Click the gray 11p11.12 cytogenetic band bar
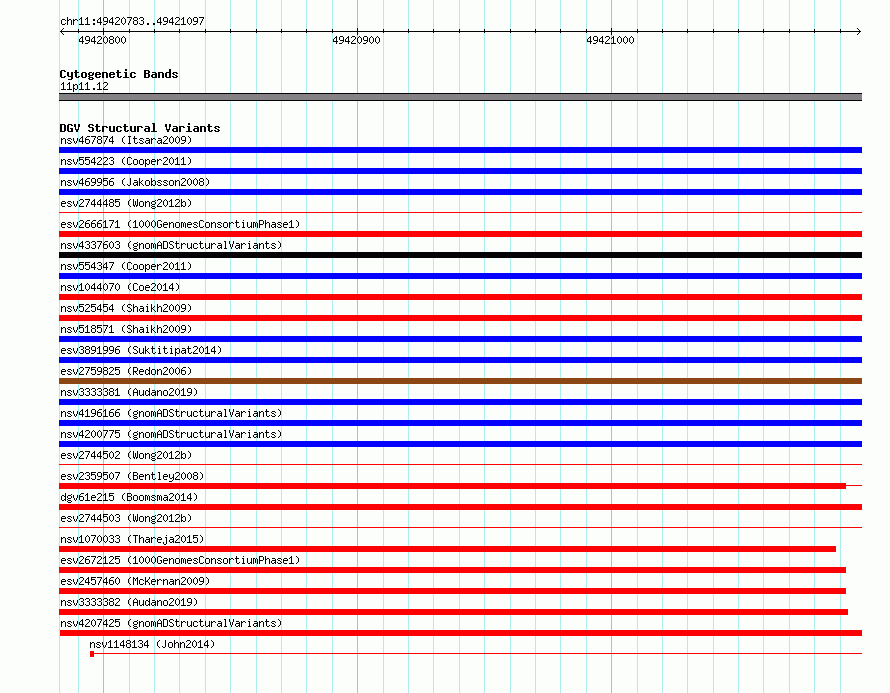This screenshot has width=890, height=693. pyautogui.click(x=460, y=97)
